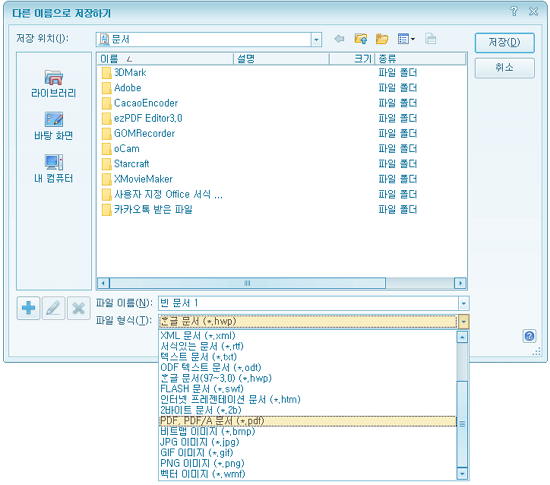
Task: Choose 비트맵 이미지 (*.bmp) format
Action: pos(308,431)
